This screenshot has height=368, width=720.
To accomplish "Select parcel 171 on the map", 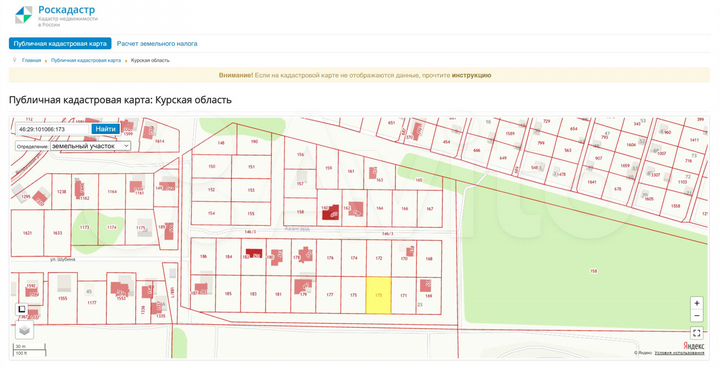I will pos(404,295).
